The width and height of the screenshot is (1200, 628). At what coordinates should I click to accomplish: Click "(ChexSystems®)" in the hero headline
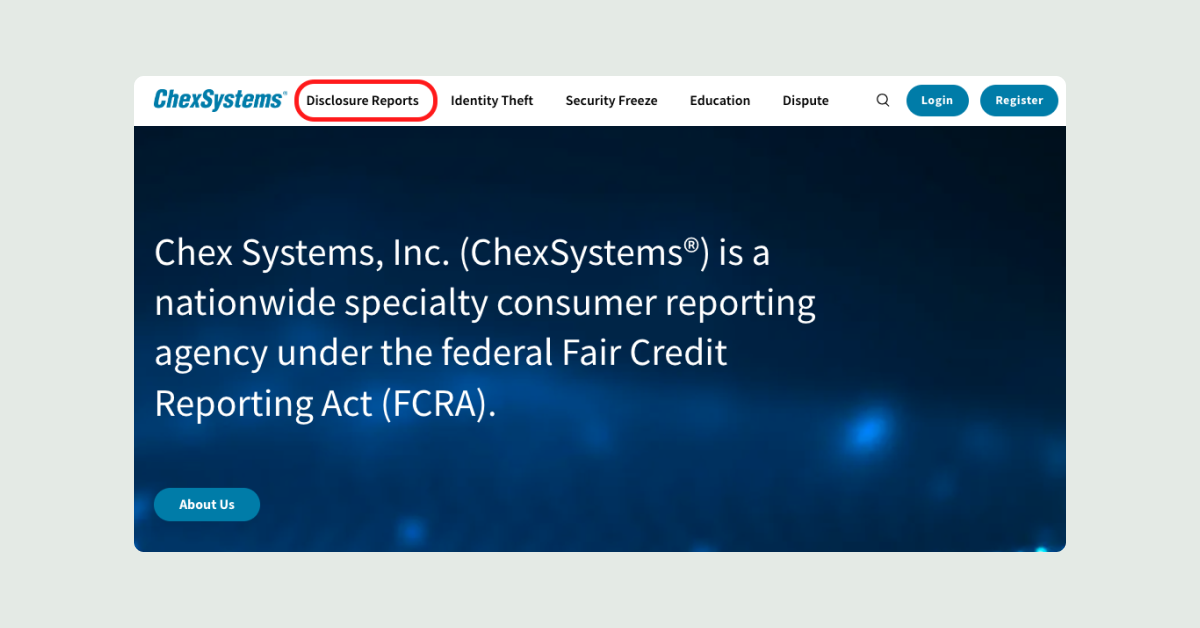click(x=584, y=254)
